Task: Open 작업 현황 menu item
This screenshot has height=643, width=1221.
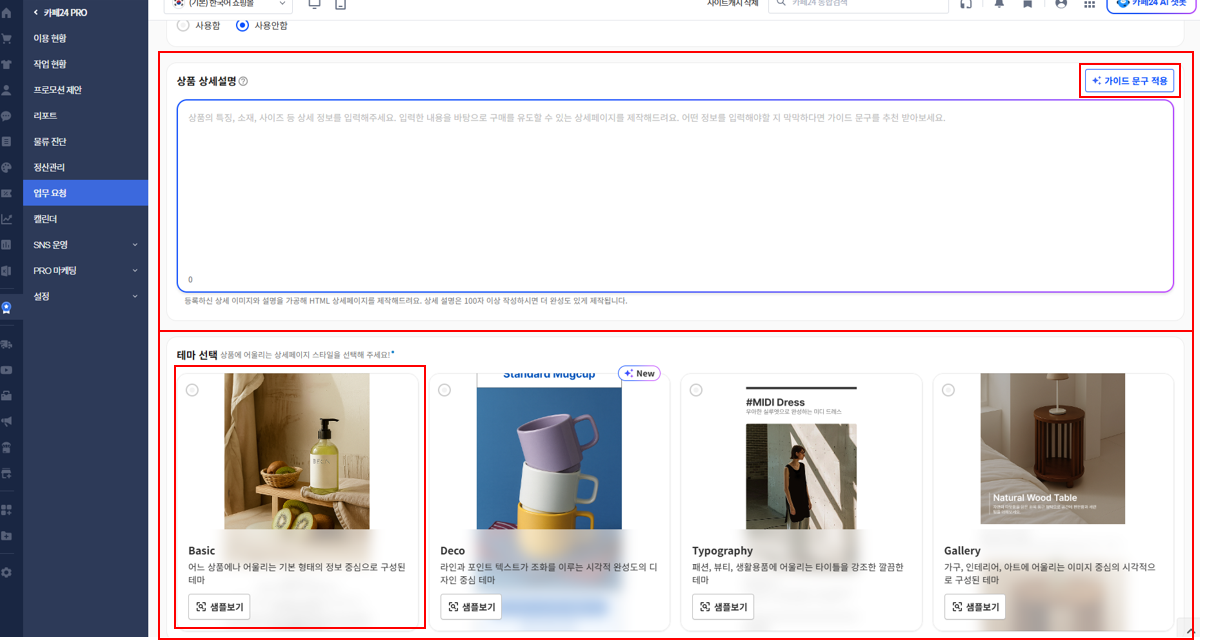Action: 85,64
